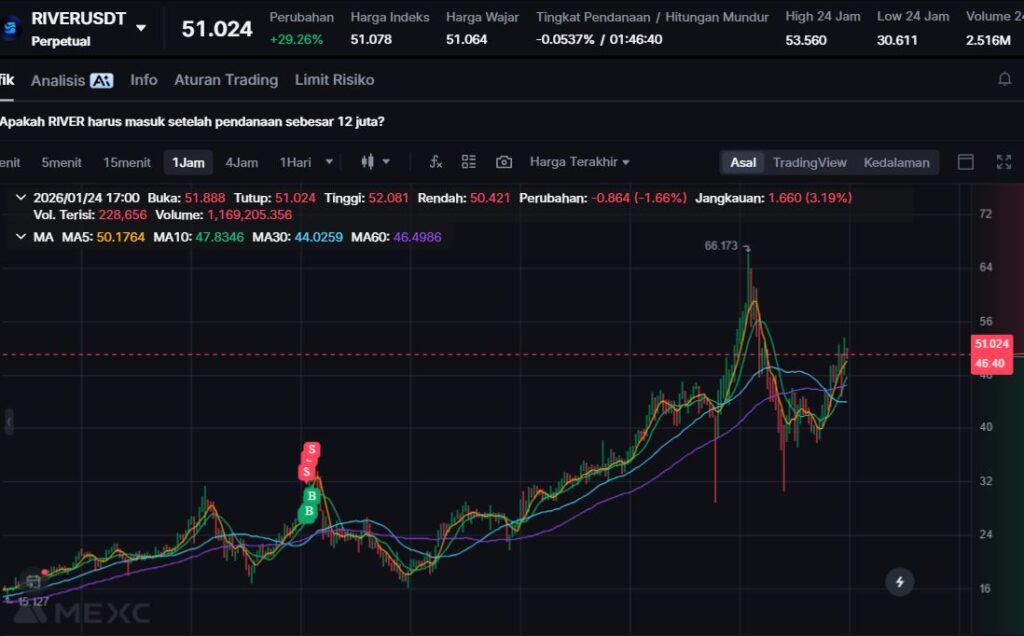Collapse the MA indicator legend row
This screenshot has width=1024, height=636.
pyautogui.click(x=21, y=237)
